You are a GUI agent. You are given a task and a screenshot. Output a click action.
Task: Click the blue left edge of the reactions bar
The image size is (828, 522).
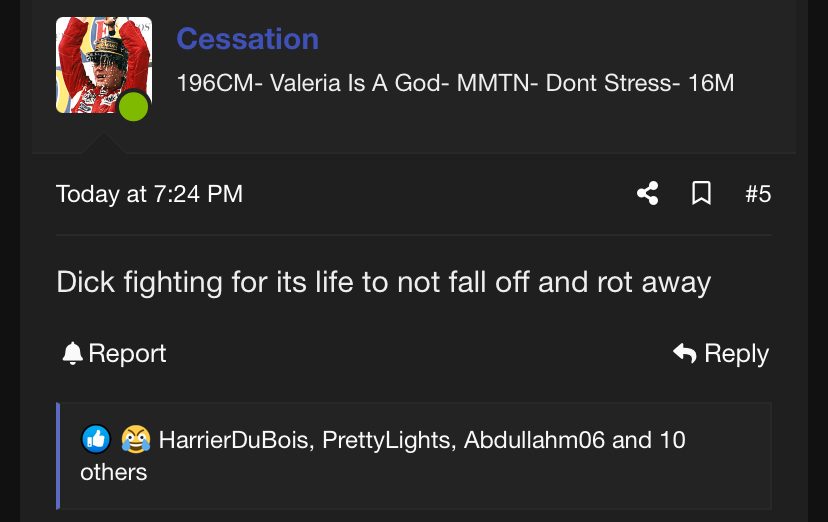pyautogui.click(x=59, y=455)
